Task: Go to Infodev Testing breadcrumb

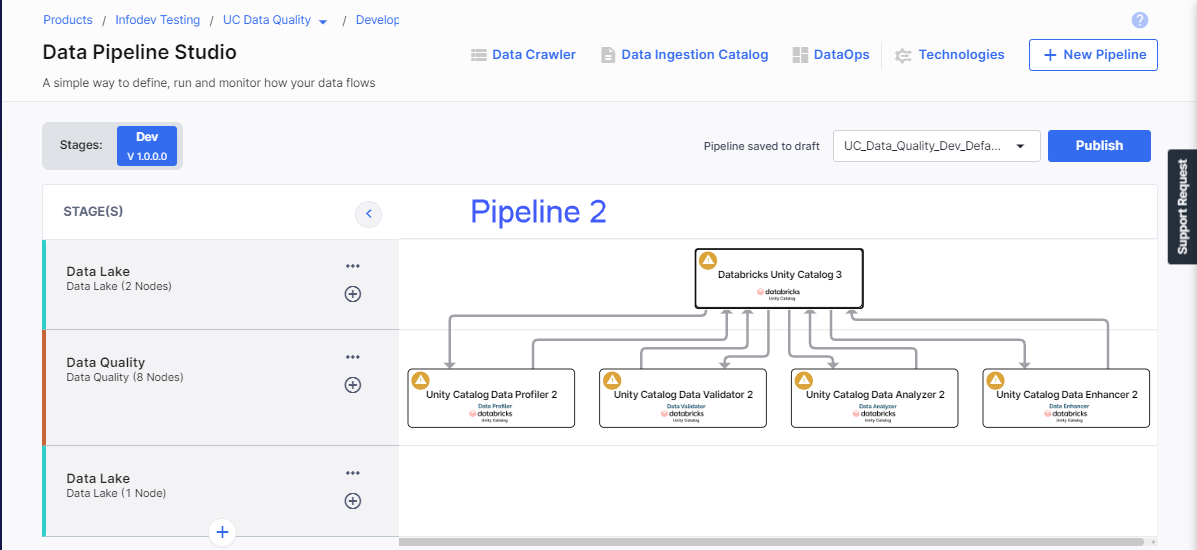Action: point(158,21)
